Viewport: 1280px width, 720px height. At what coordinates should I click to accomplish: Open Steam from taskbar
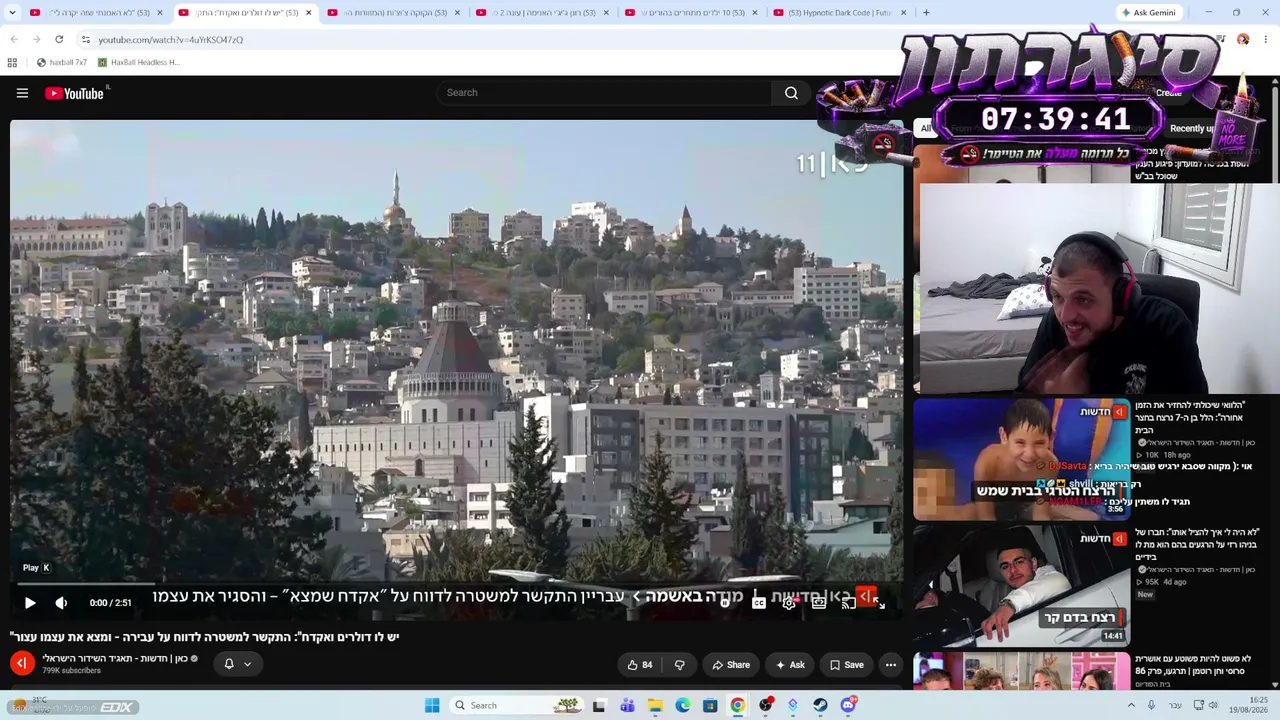pyautogui.click(x=820, y=706)
